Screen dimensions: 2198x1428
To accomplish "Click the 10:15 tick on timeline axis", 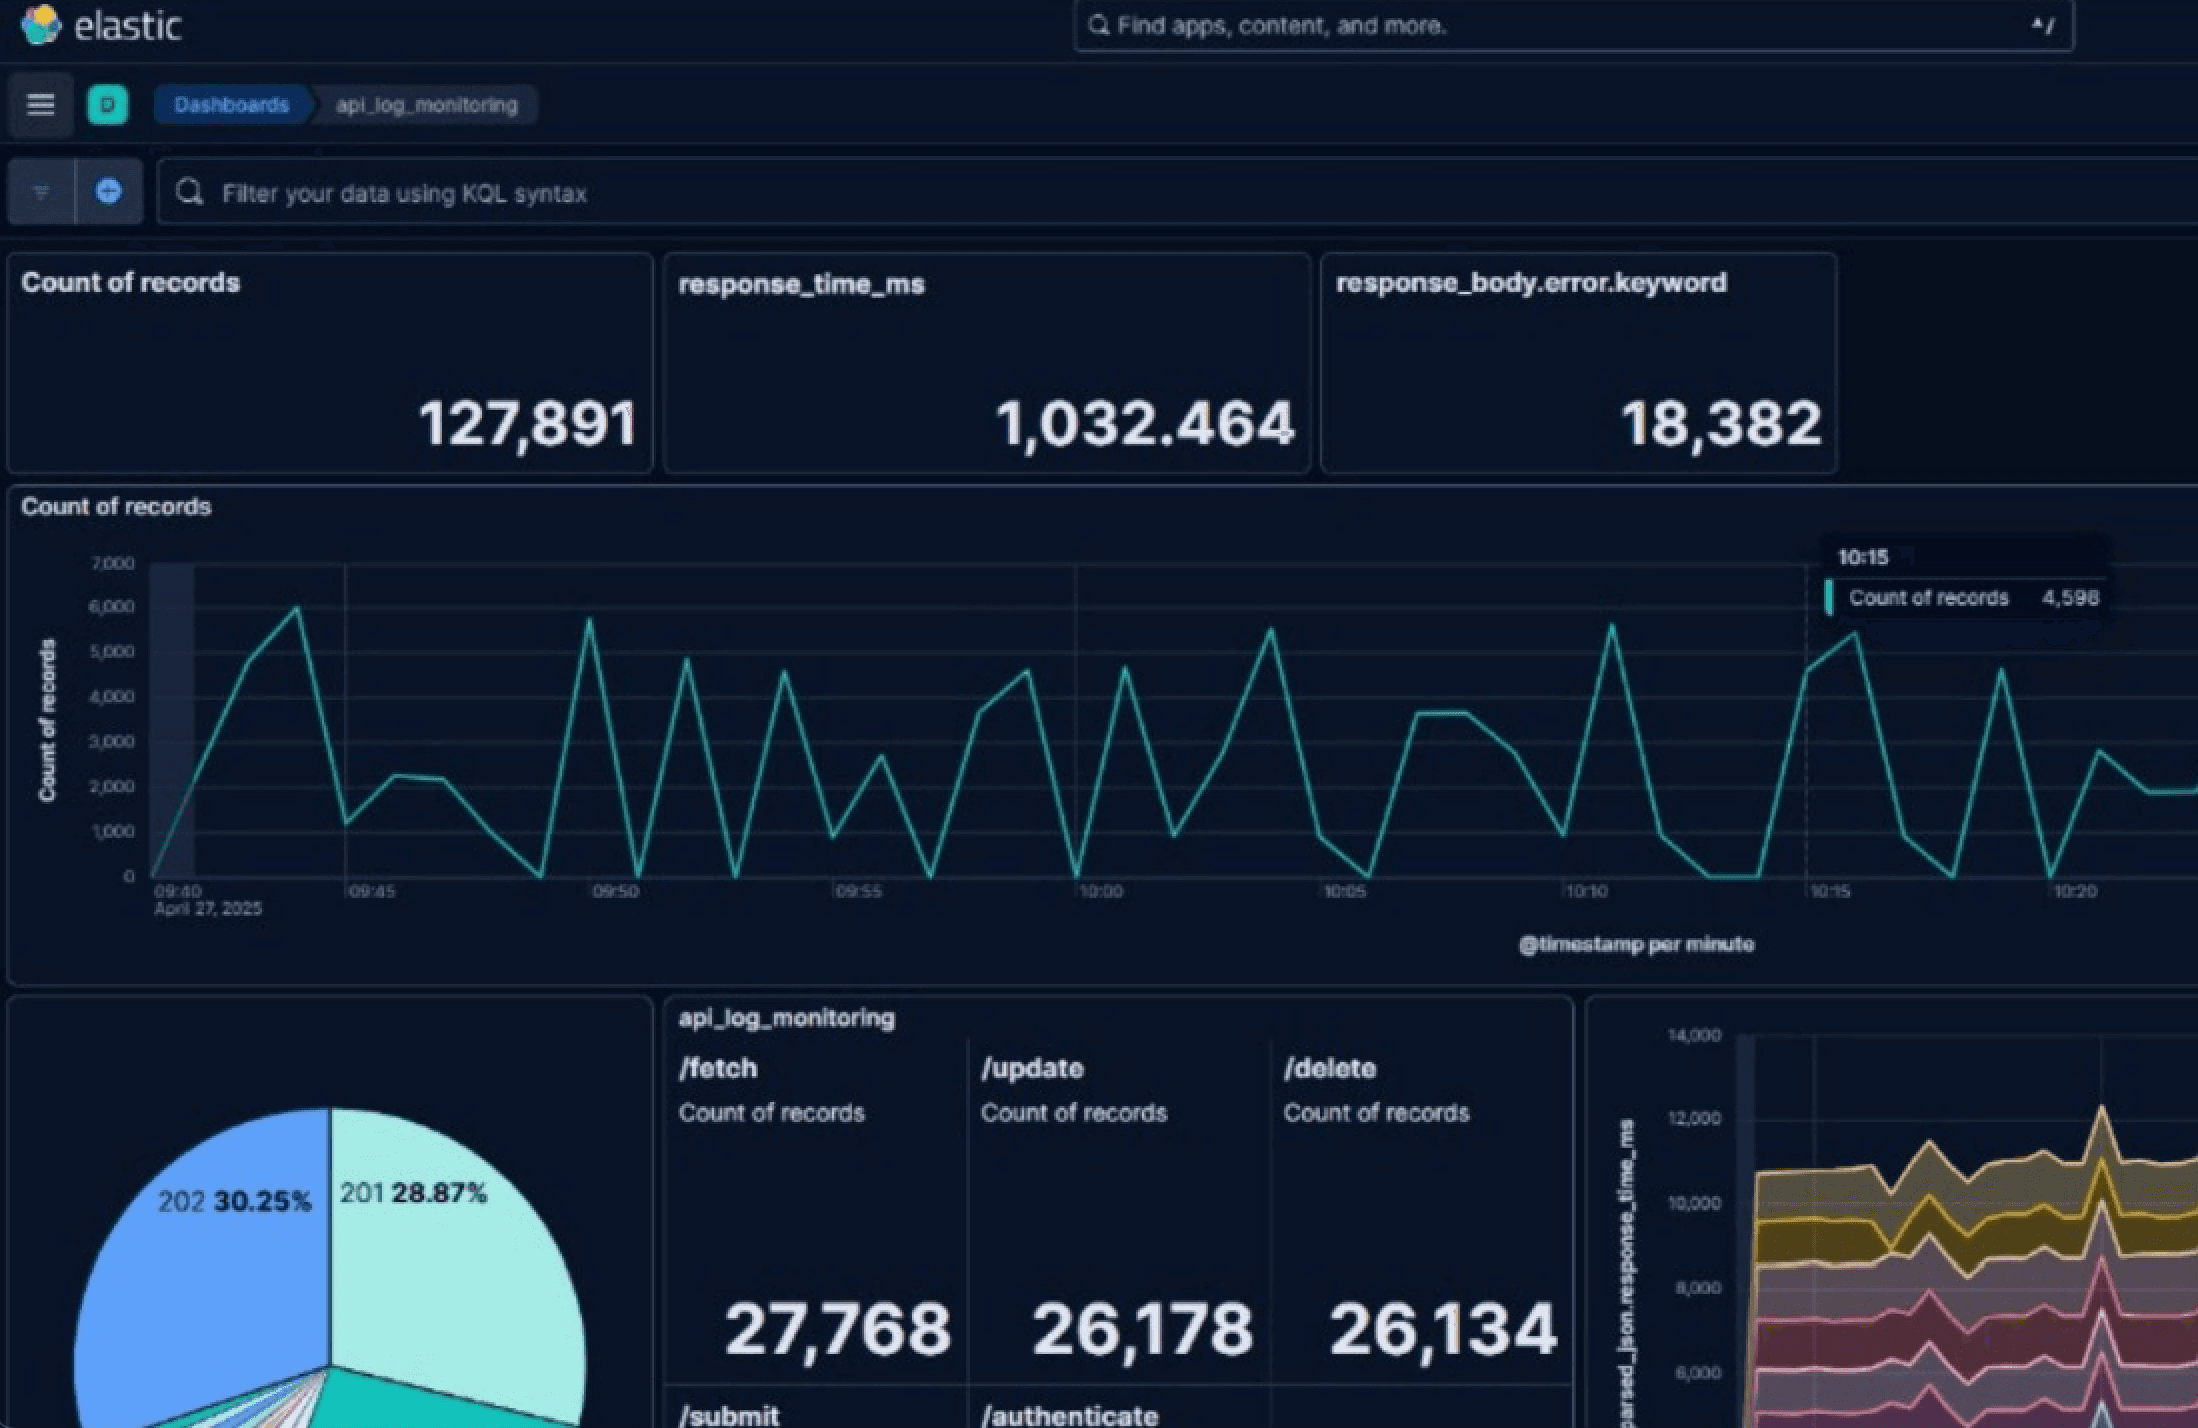I will [x=1831, y=891].
